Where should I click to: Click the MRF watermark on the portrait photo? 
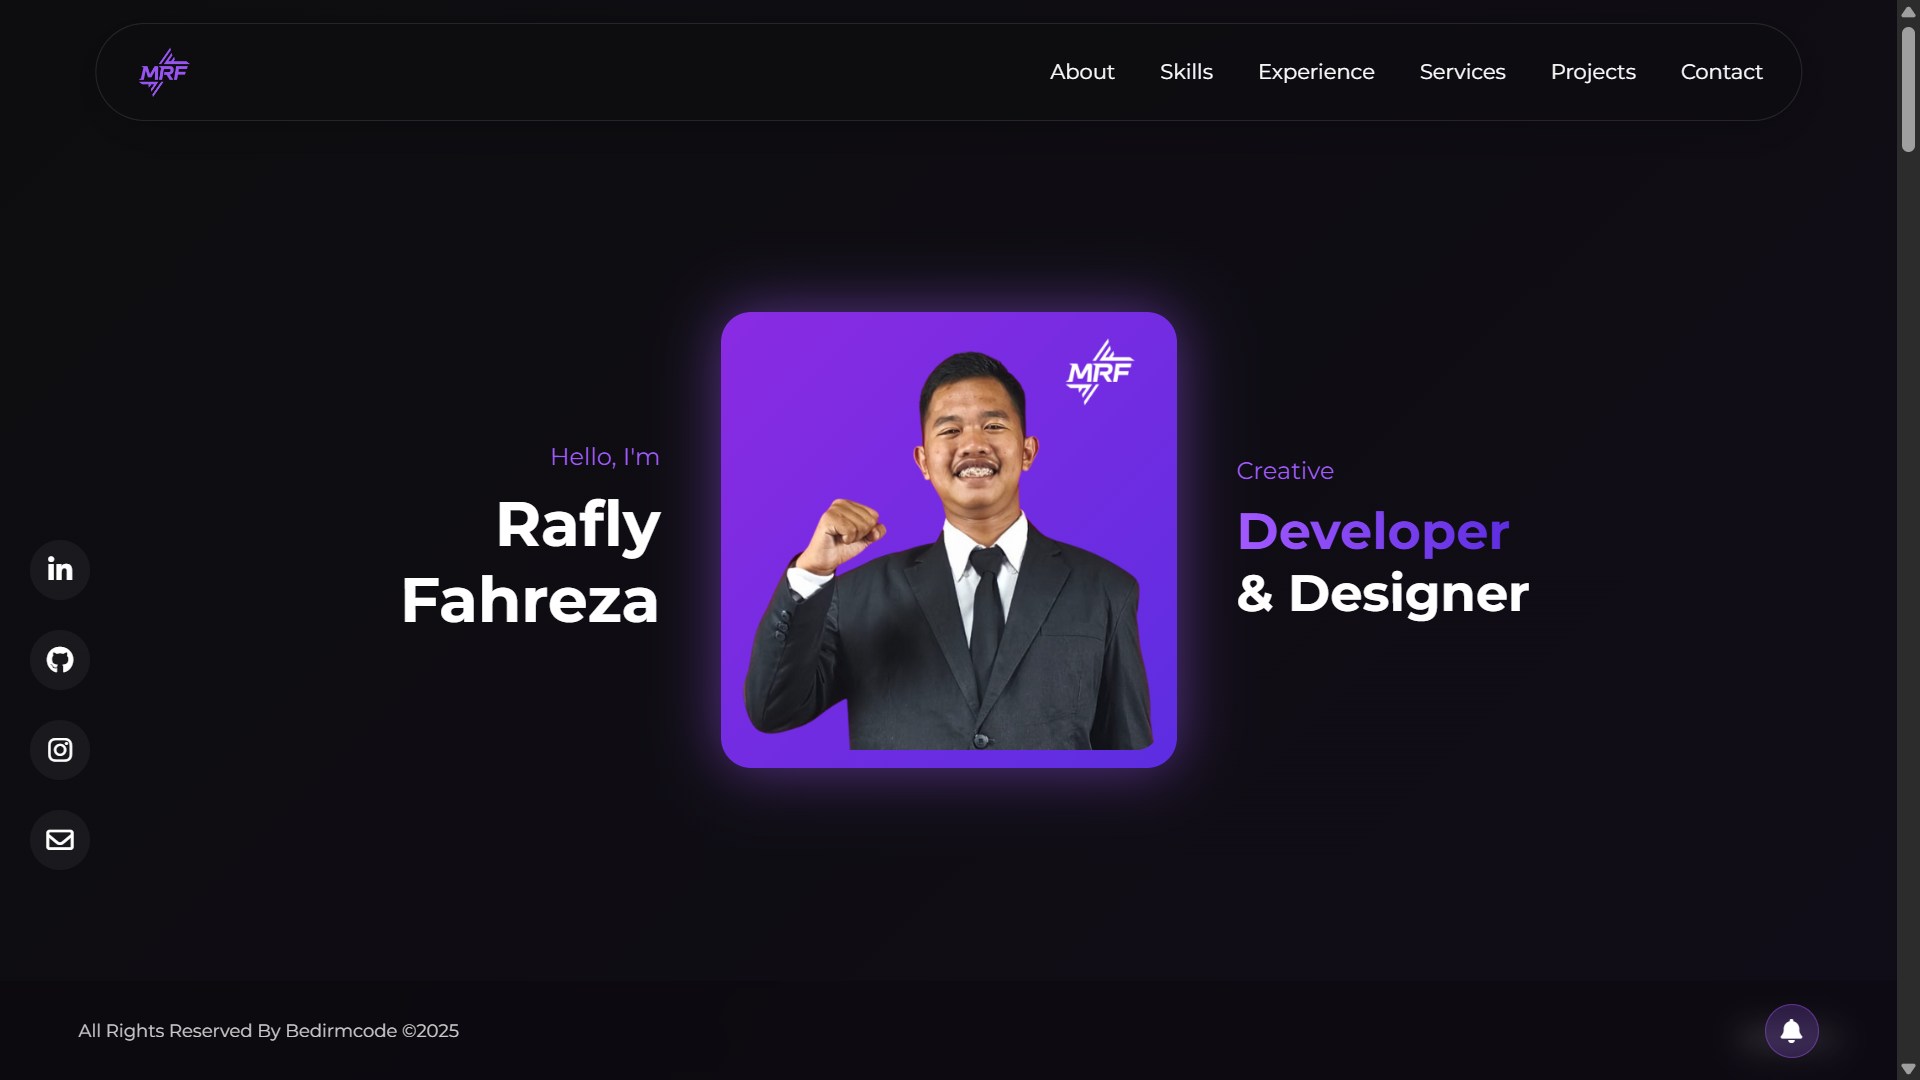1100,373
